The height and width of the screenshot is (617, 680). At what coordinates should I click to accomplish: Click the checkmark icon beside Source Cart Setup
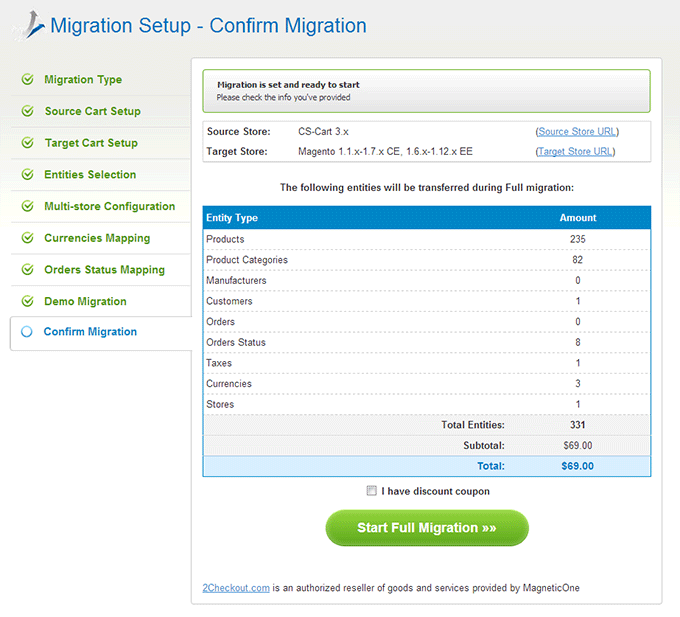28,111
